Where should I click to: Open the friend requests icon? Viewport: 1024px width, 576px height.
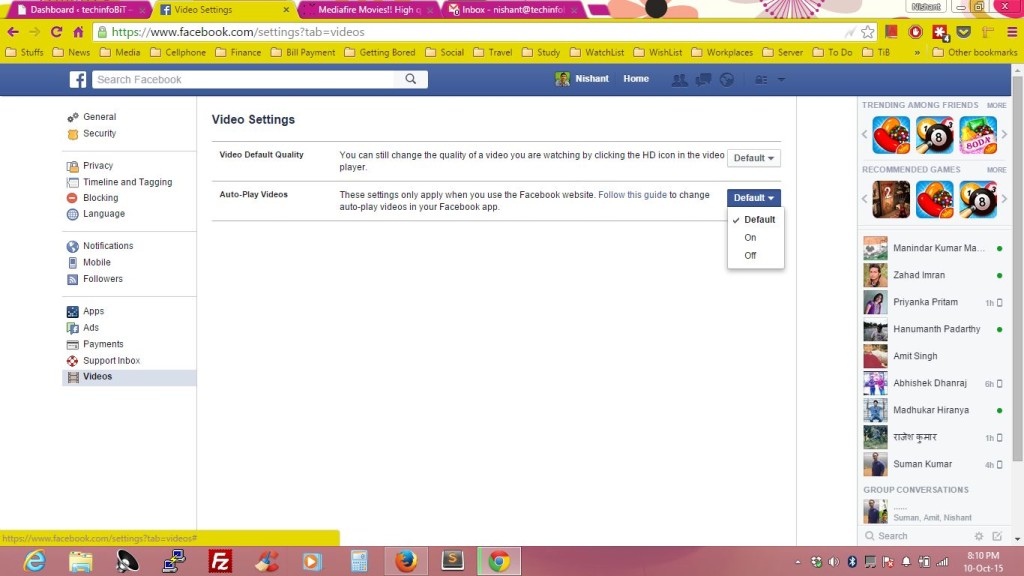[680, 80]
